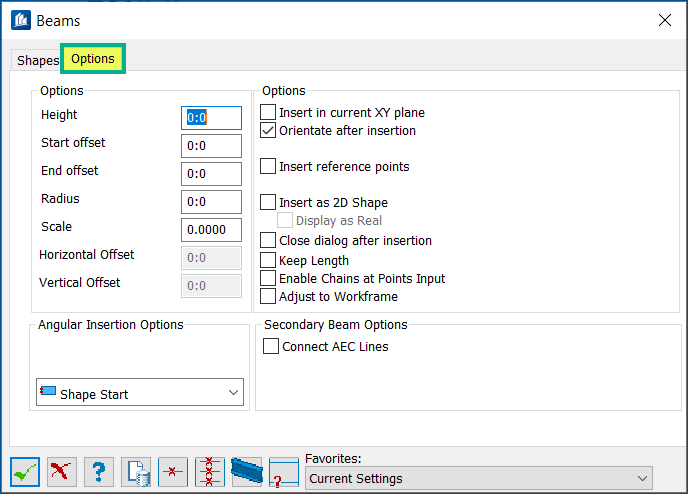Click the red X cancel icon
Viewport: 688px width, 494px height.
tap(62, 471)
